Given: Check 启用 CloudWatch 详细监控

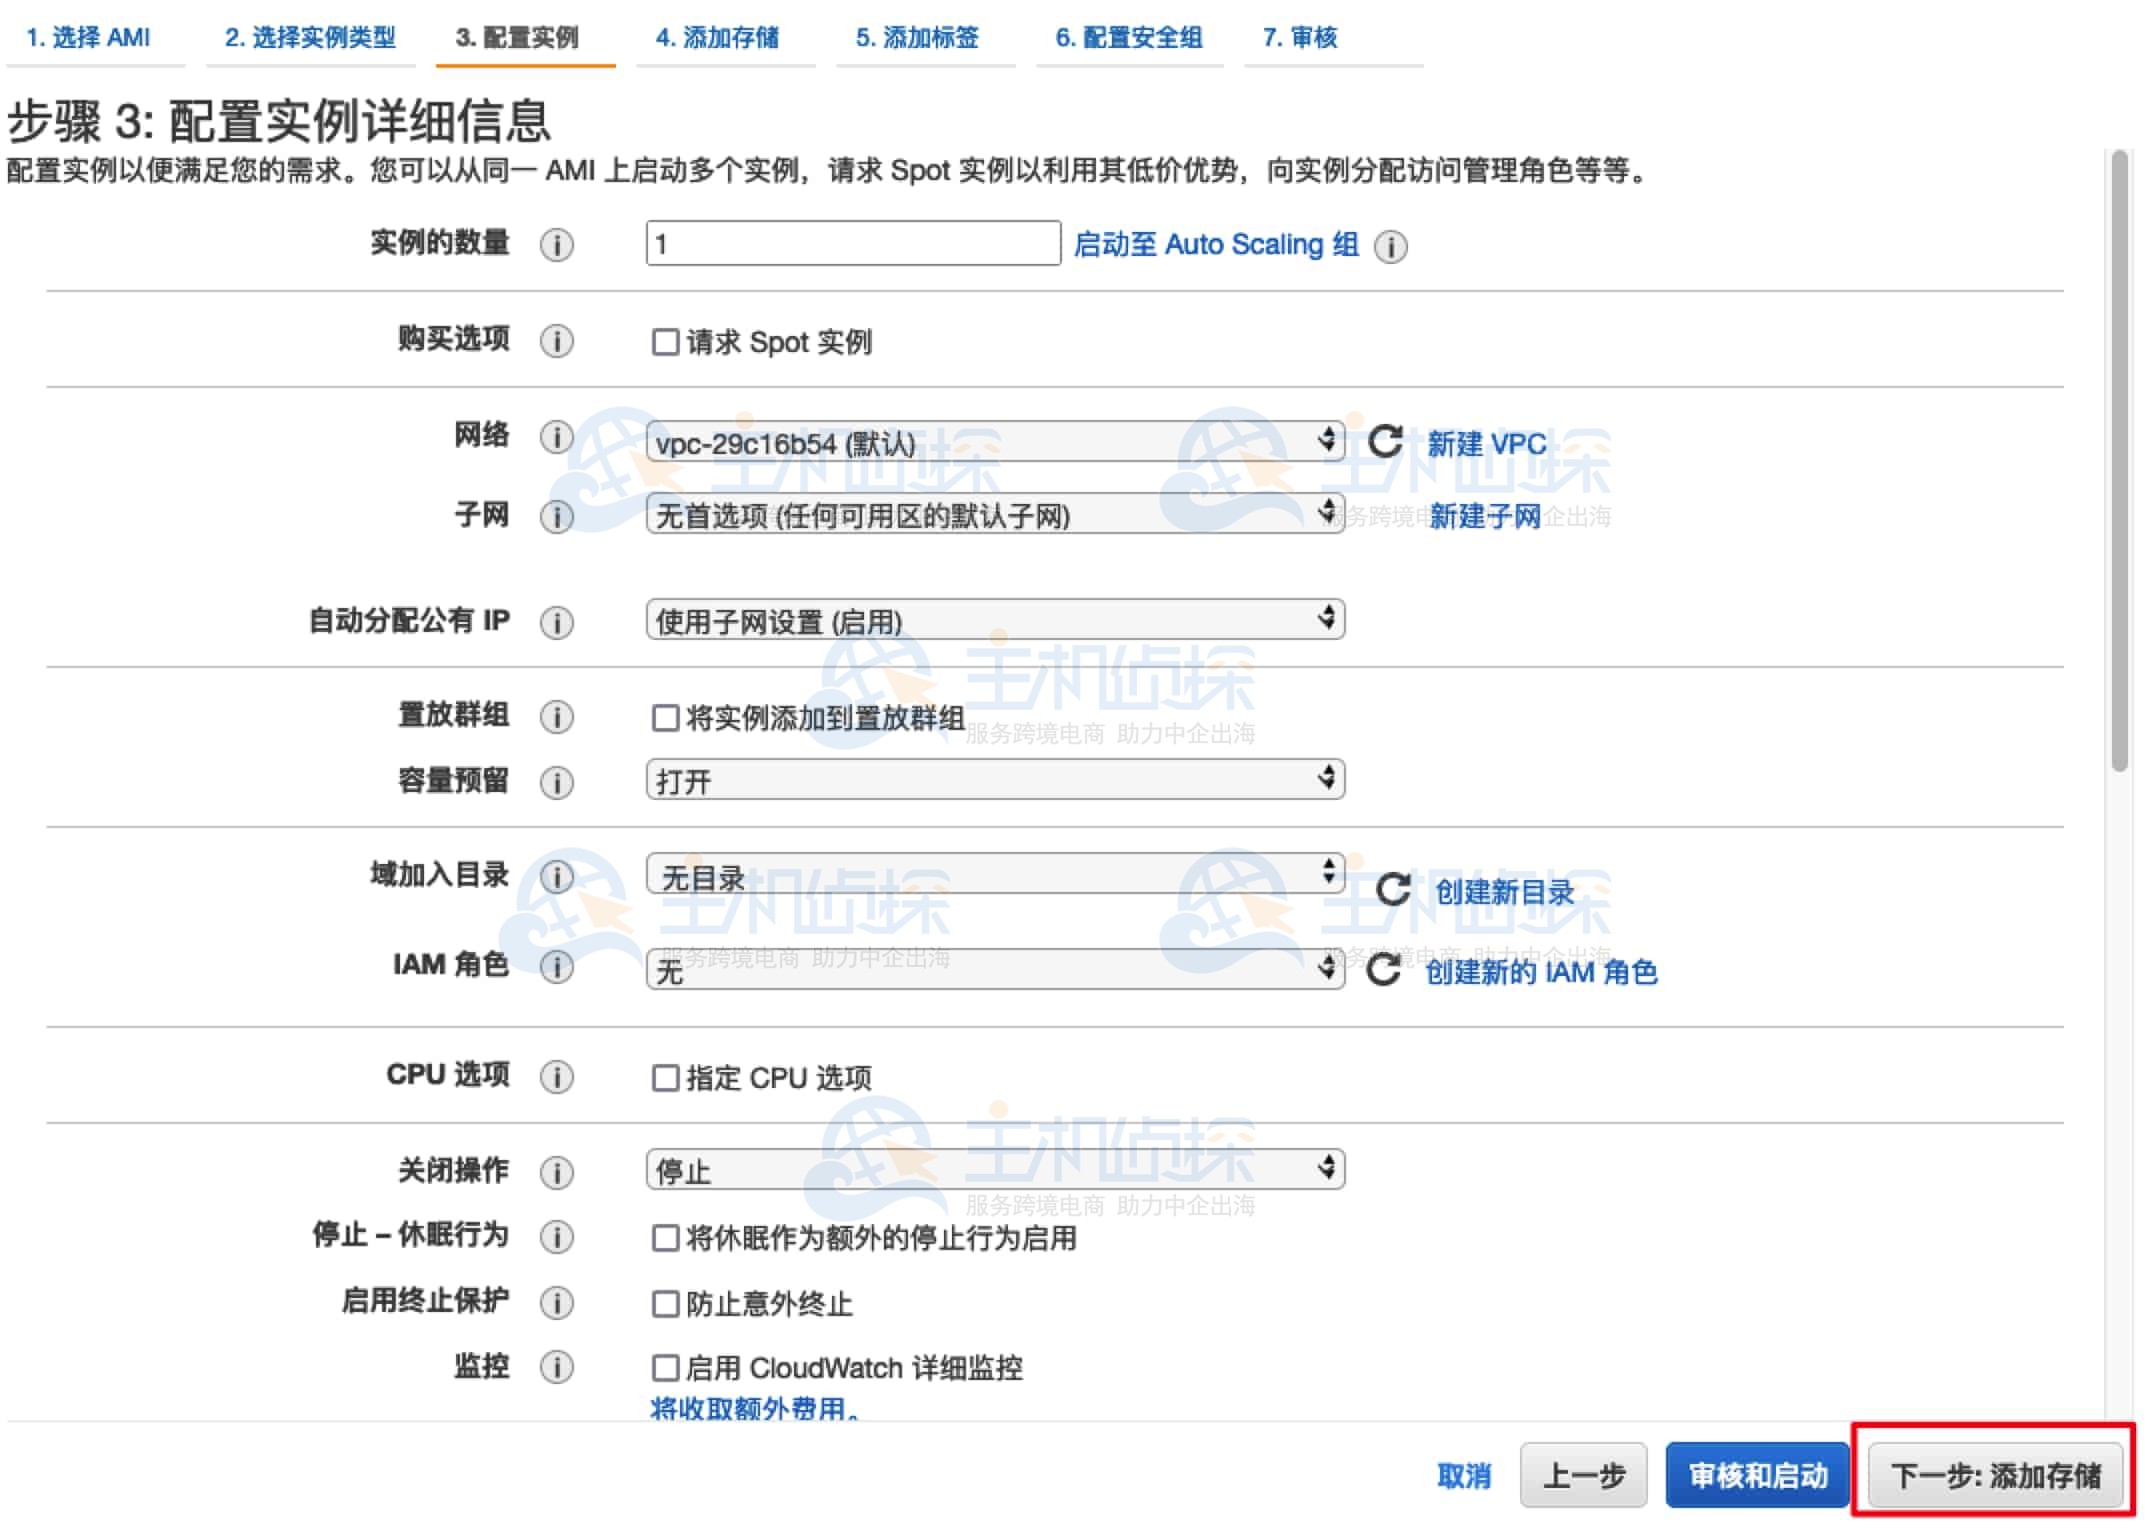Looking at the screenshot, I should click(x=664, y=1368).
